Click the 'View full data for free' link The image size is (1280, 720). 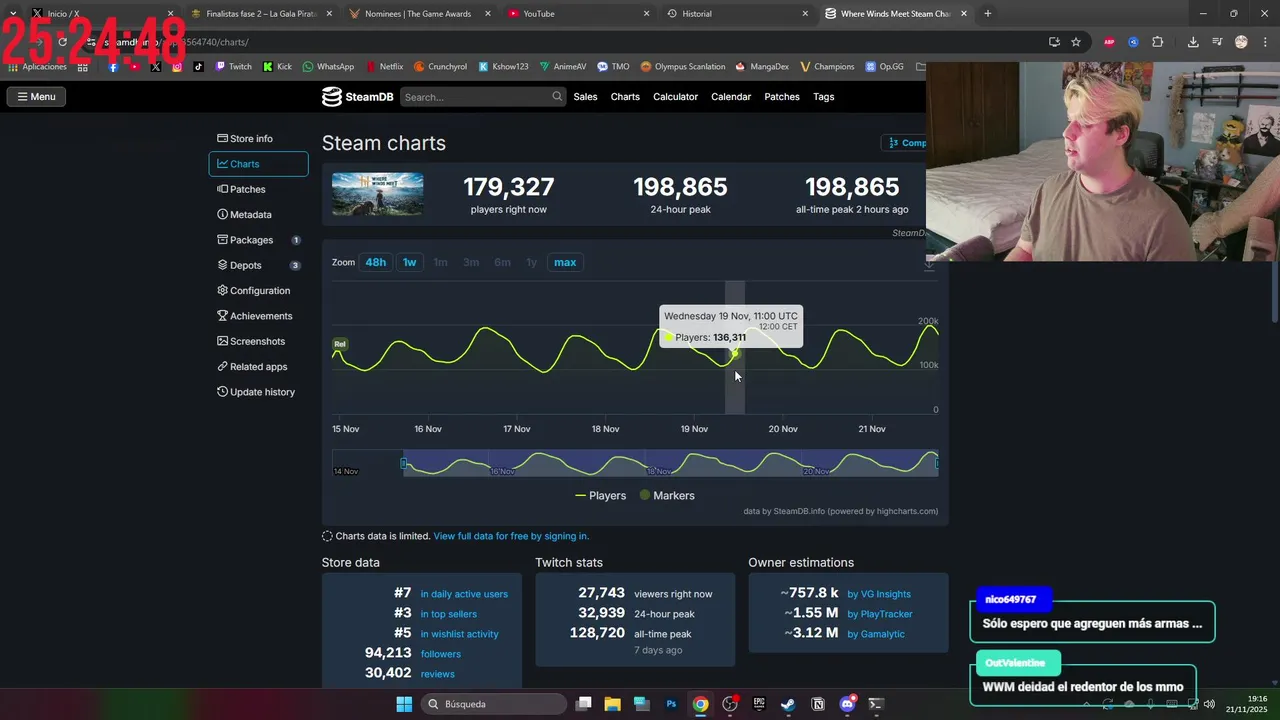coord(511,537)
